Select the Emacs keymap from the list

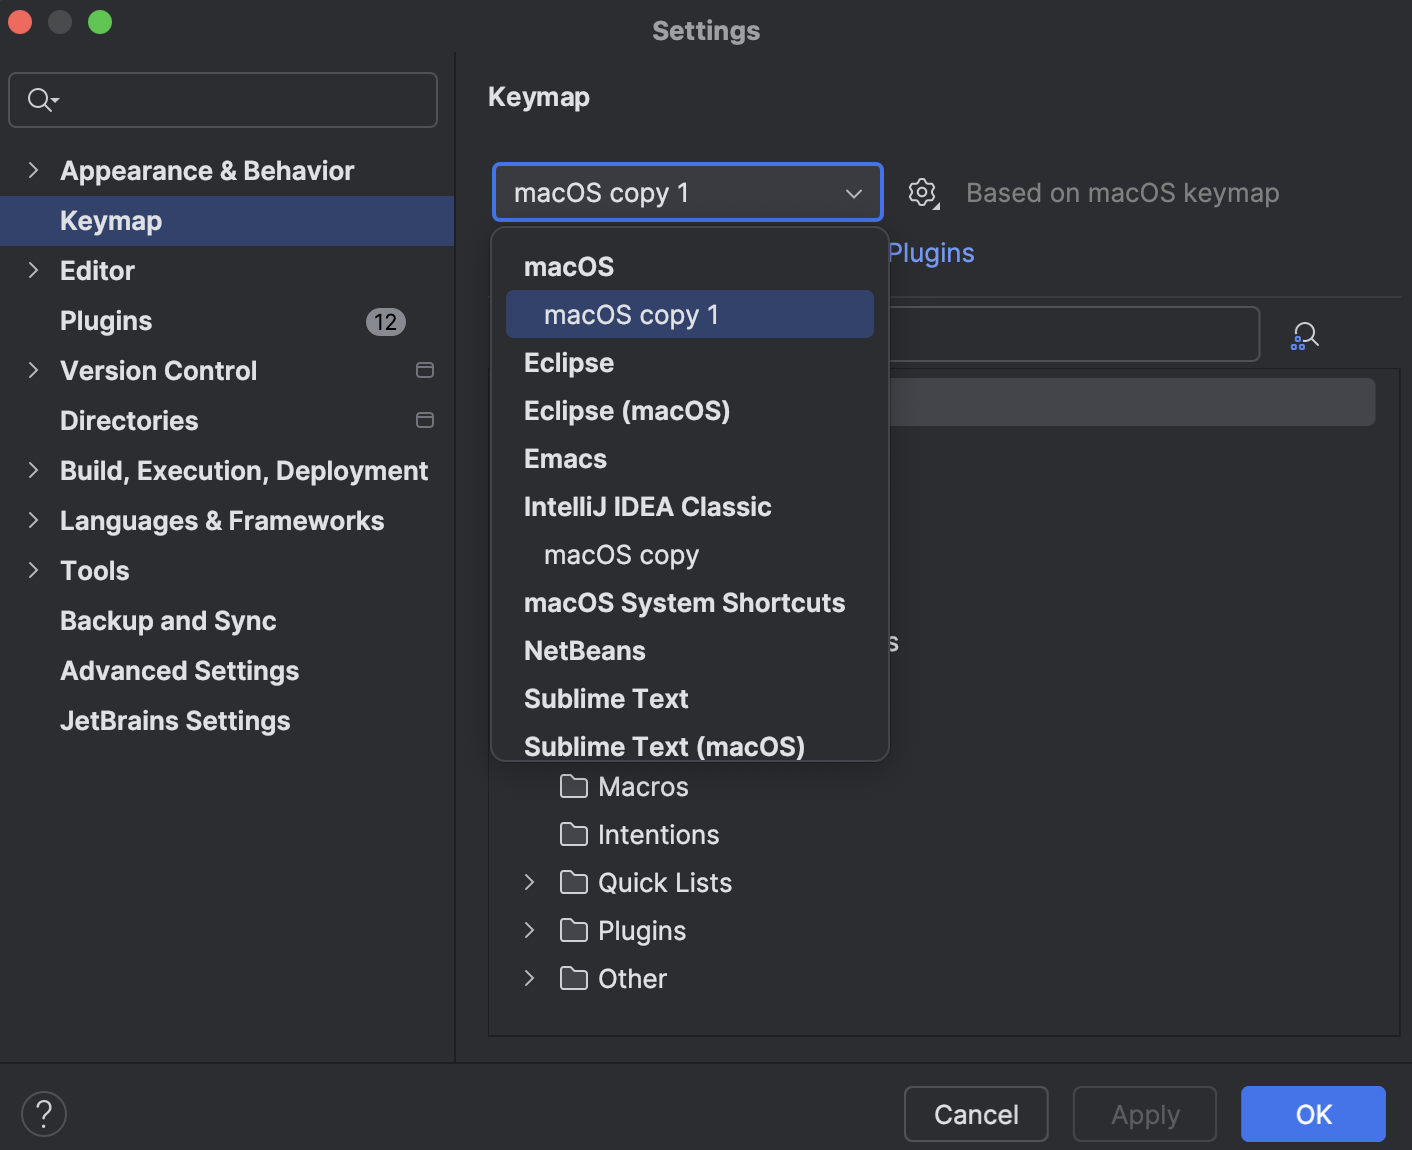[x=565, y=458]
